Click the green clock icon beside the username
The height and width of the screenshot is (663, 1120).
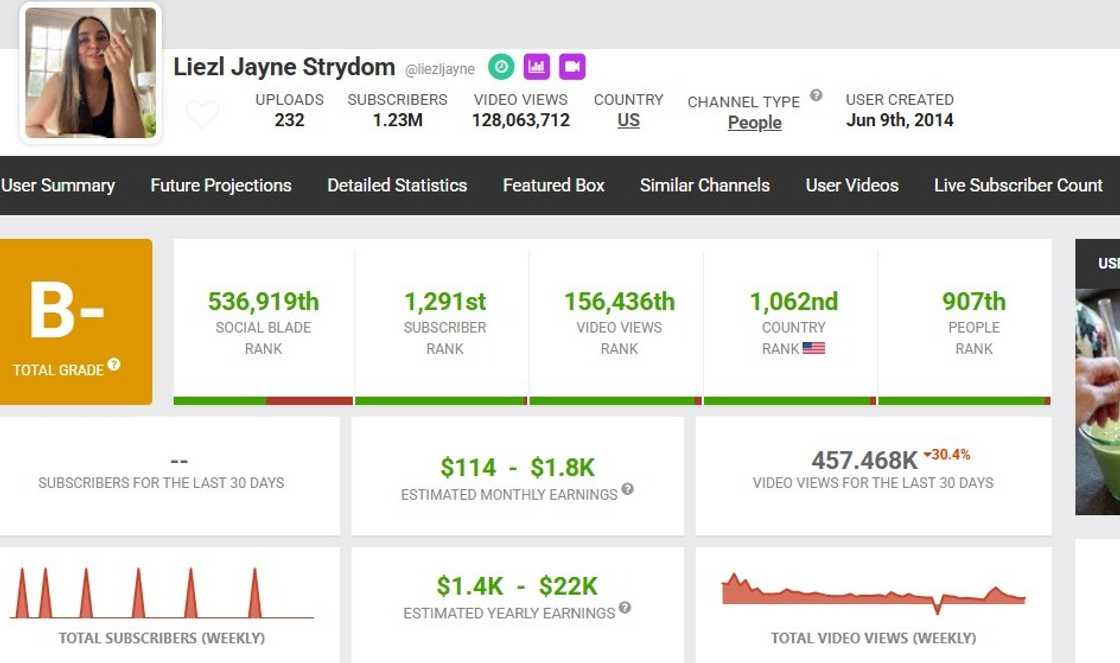tap(501, 67)
